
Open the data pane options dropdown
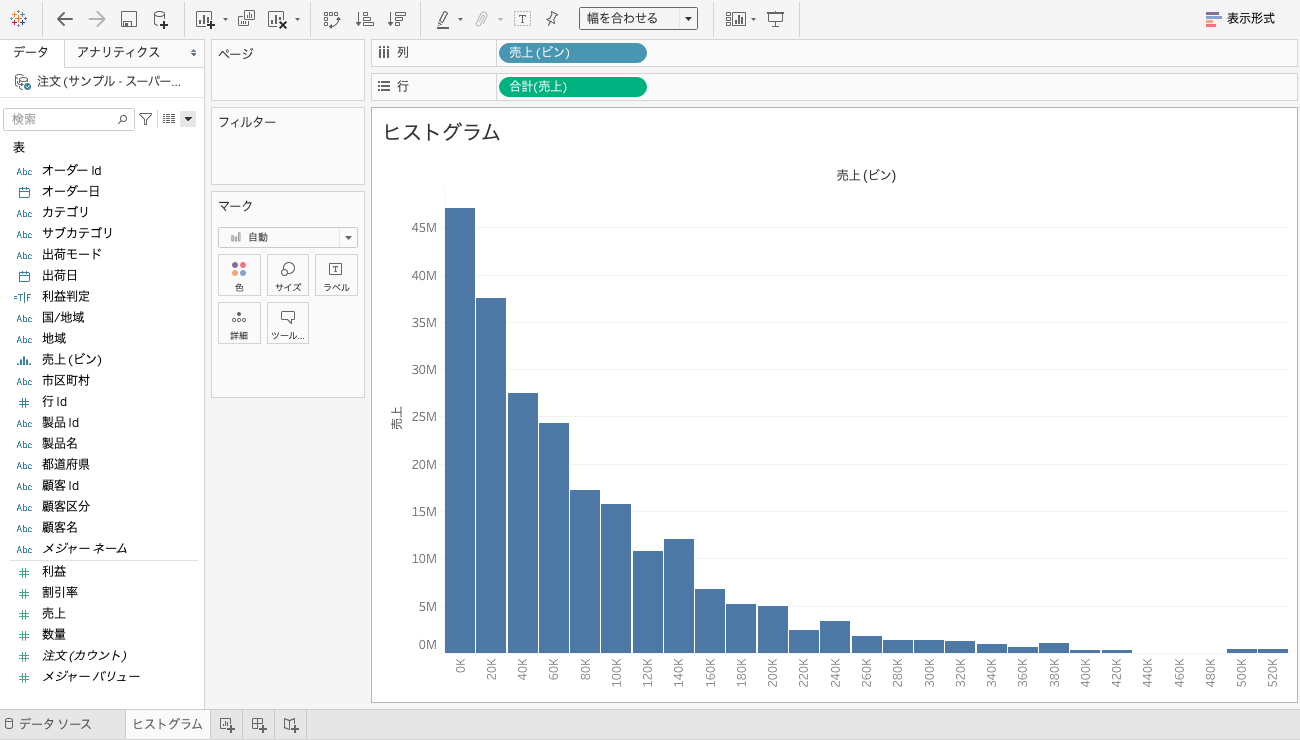tap(188, 119)
